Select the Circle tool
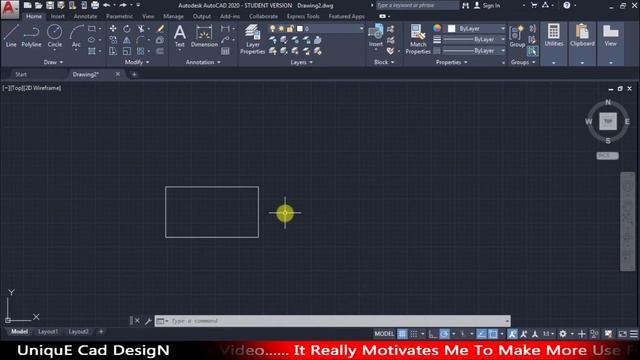This screenshot has width=640, height=360. [x=55, y=36]
